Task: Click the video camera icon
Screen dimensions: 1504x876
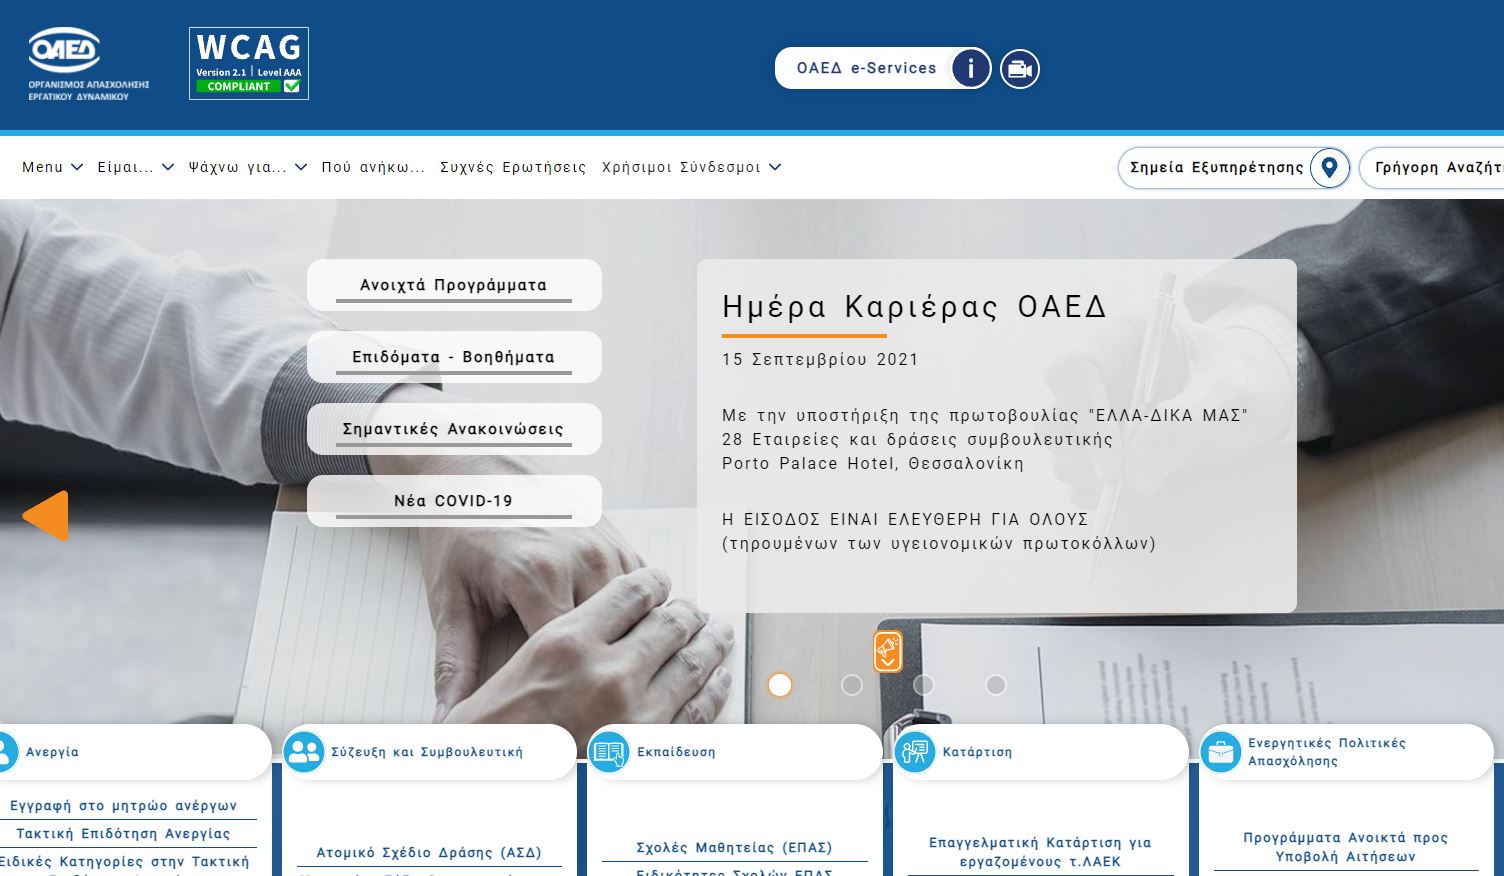Action: click(x=1020, y=69)
